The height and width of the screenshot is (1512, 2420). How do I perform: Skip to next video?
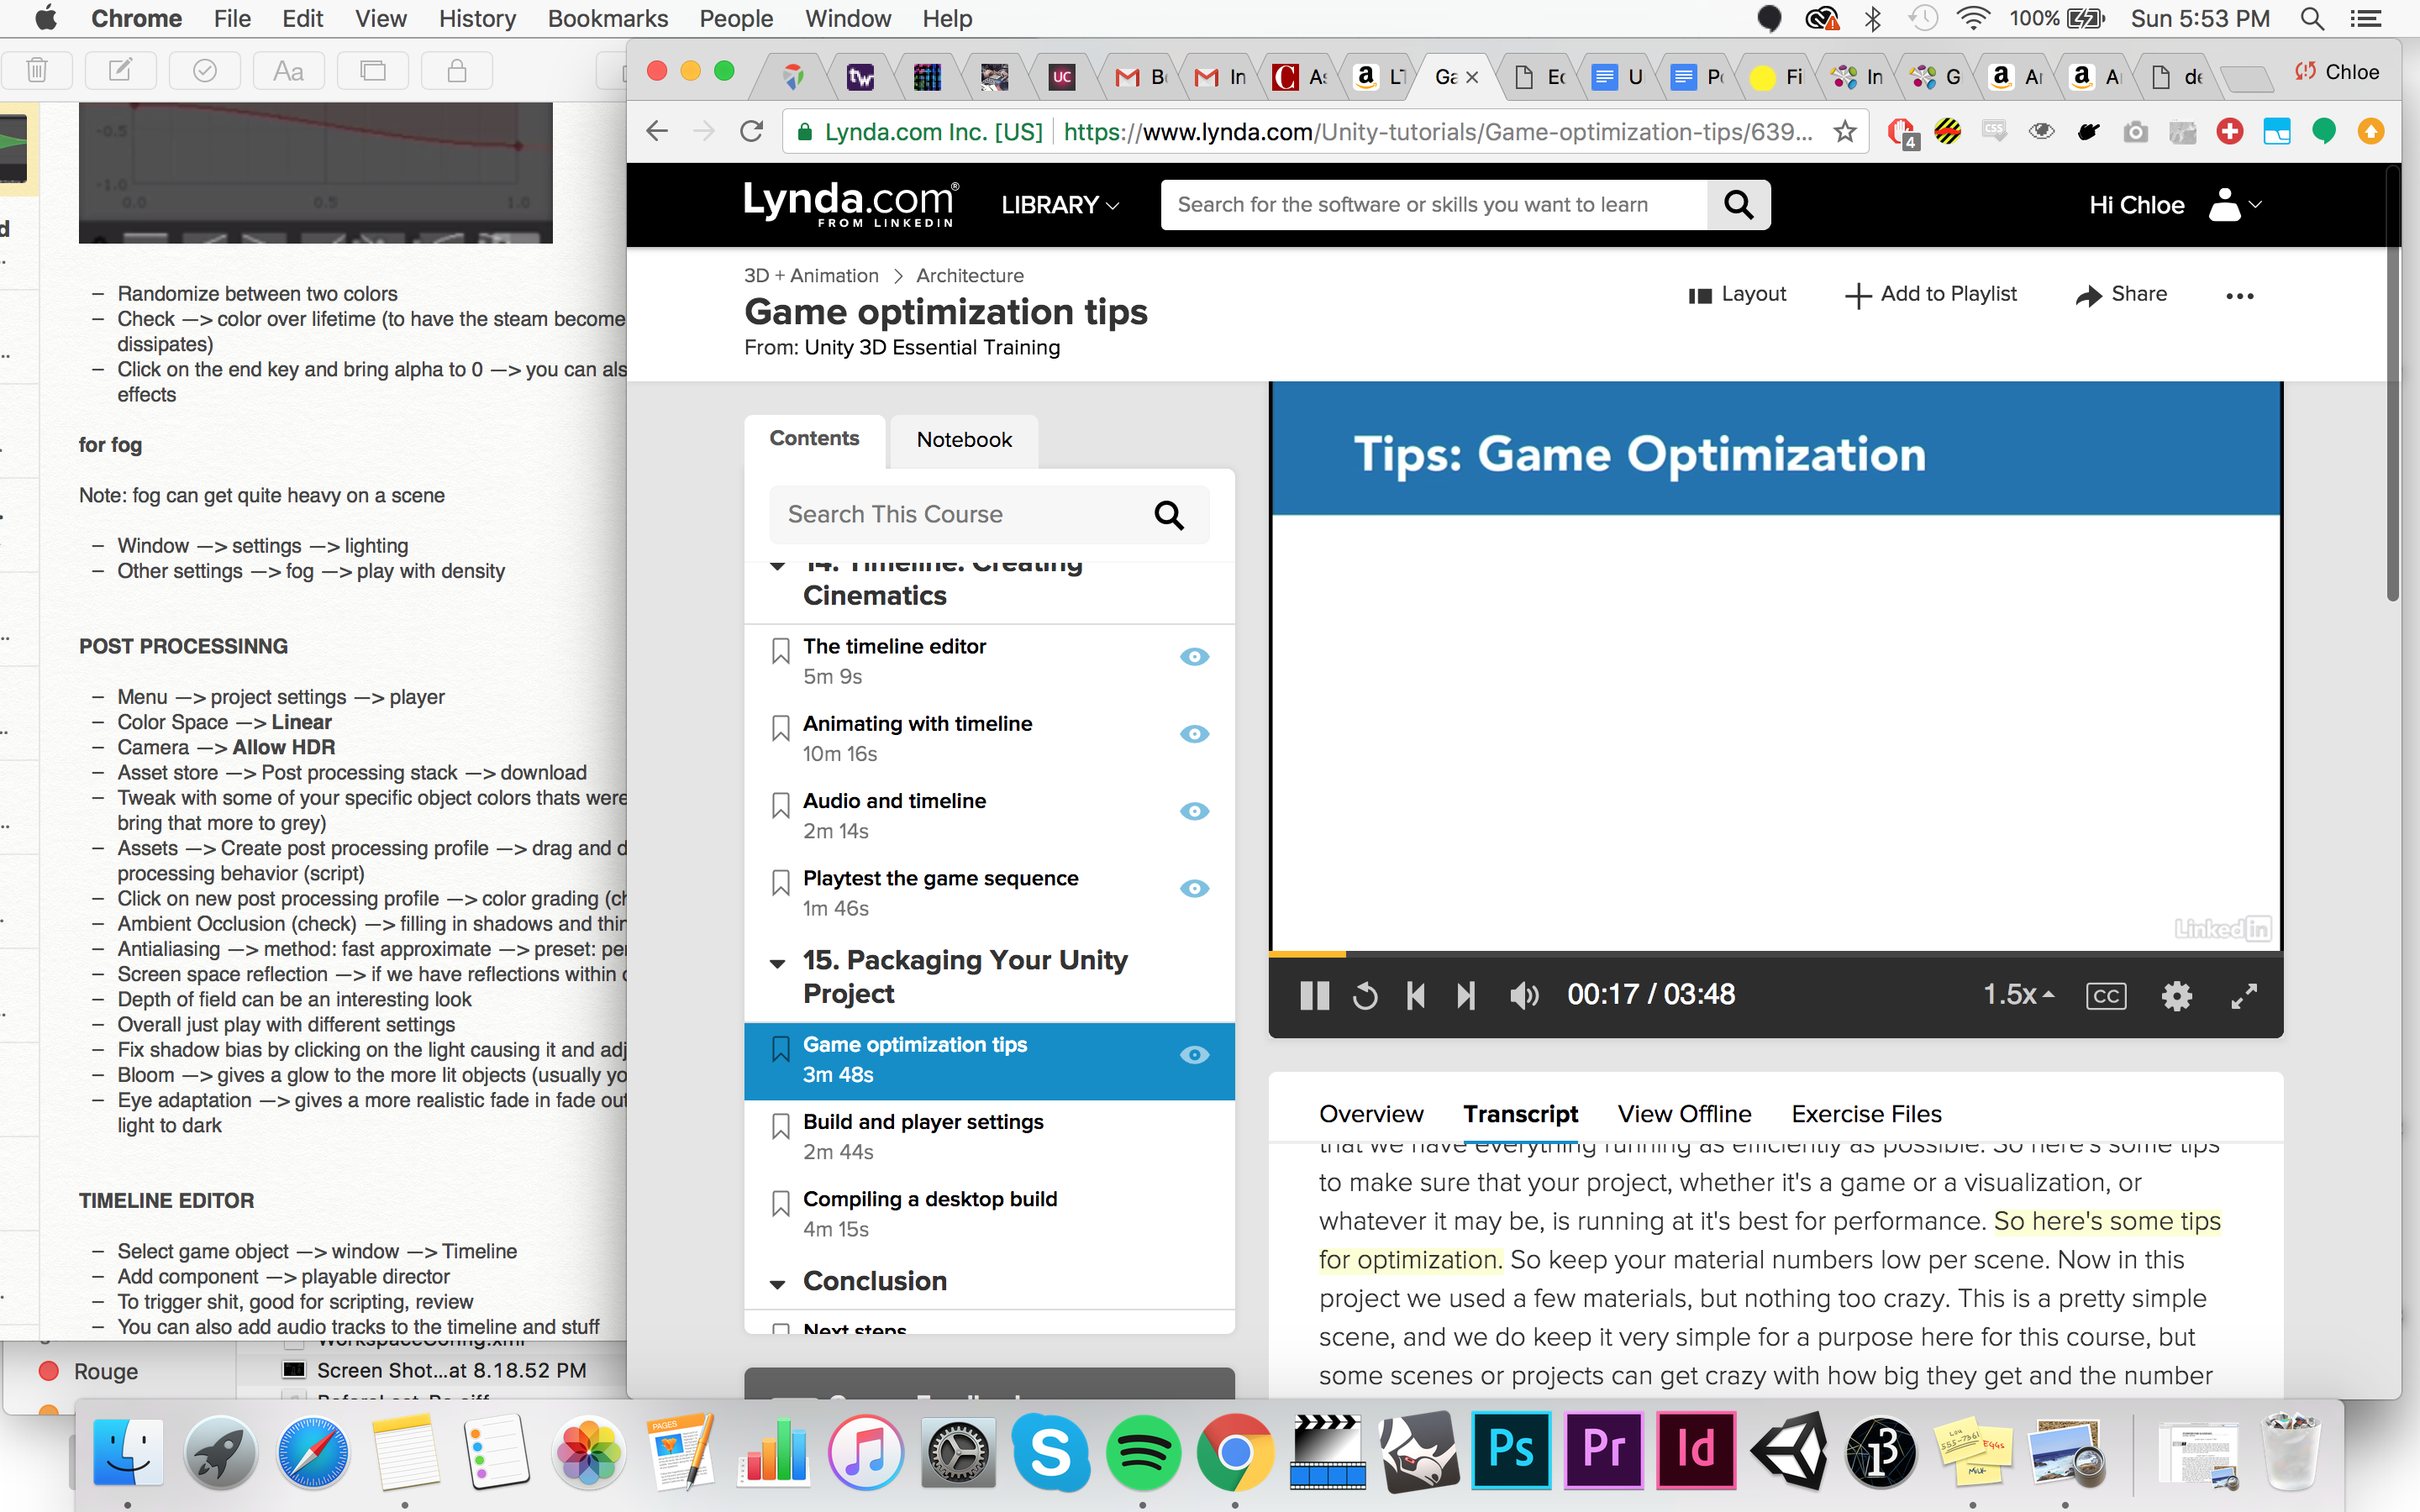(1466, 995)
